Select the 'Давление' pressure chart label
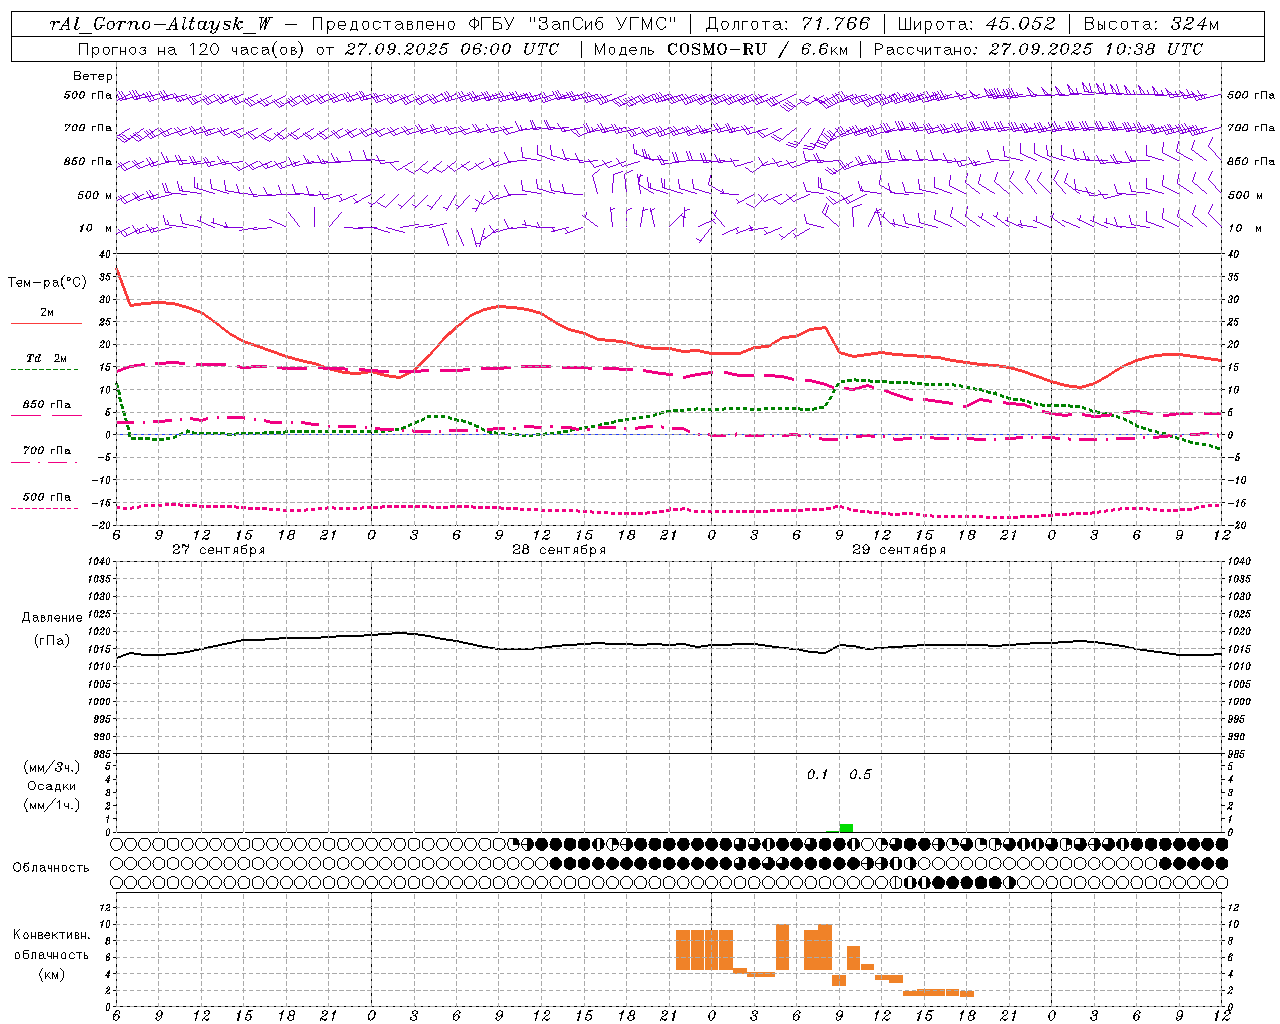This screenshot has height=1024, width=1280. click(x=52, y=618)
